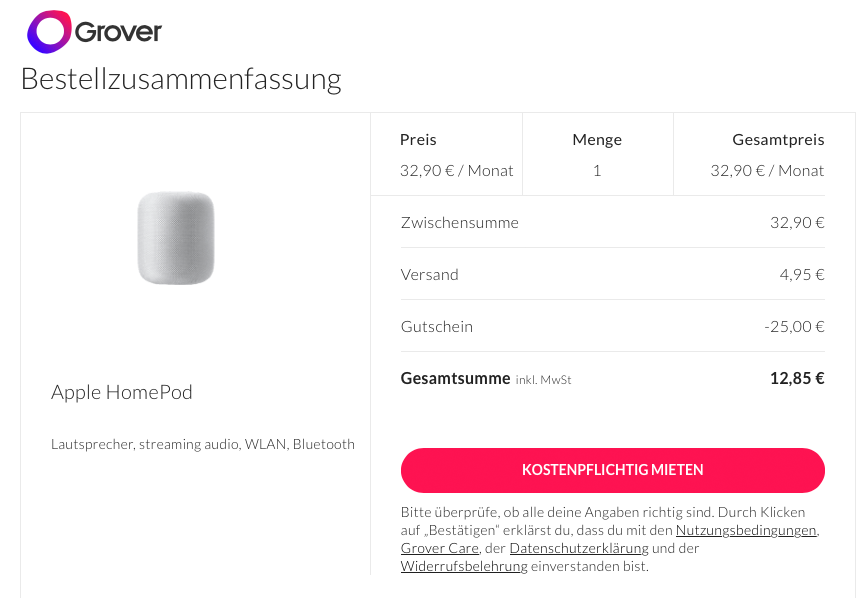Viewport: 867px width, 598px height.
Task: Open the Widerrufsbelehrung link
Action: (x=464, y=566)
